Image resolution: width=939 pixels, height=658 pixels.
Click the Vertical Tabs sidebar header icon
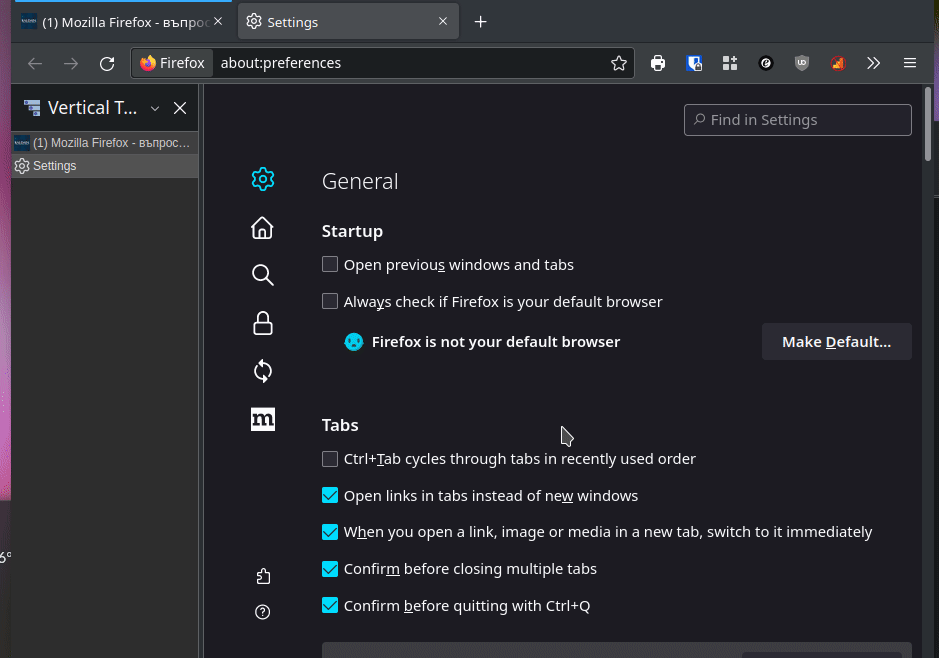pyautogui.click(x=32, y=108)
